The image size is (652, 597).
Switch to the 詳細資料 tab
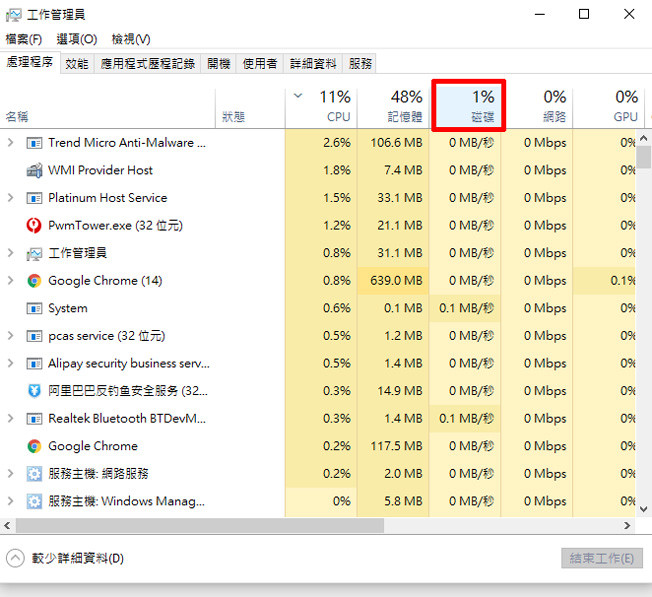tap(313, 64)
